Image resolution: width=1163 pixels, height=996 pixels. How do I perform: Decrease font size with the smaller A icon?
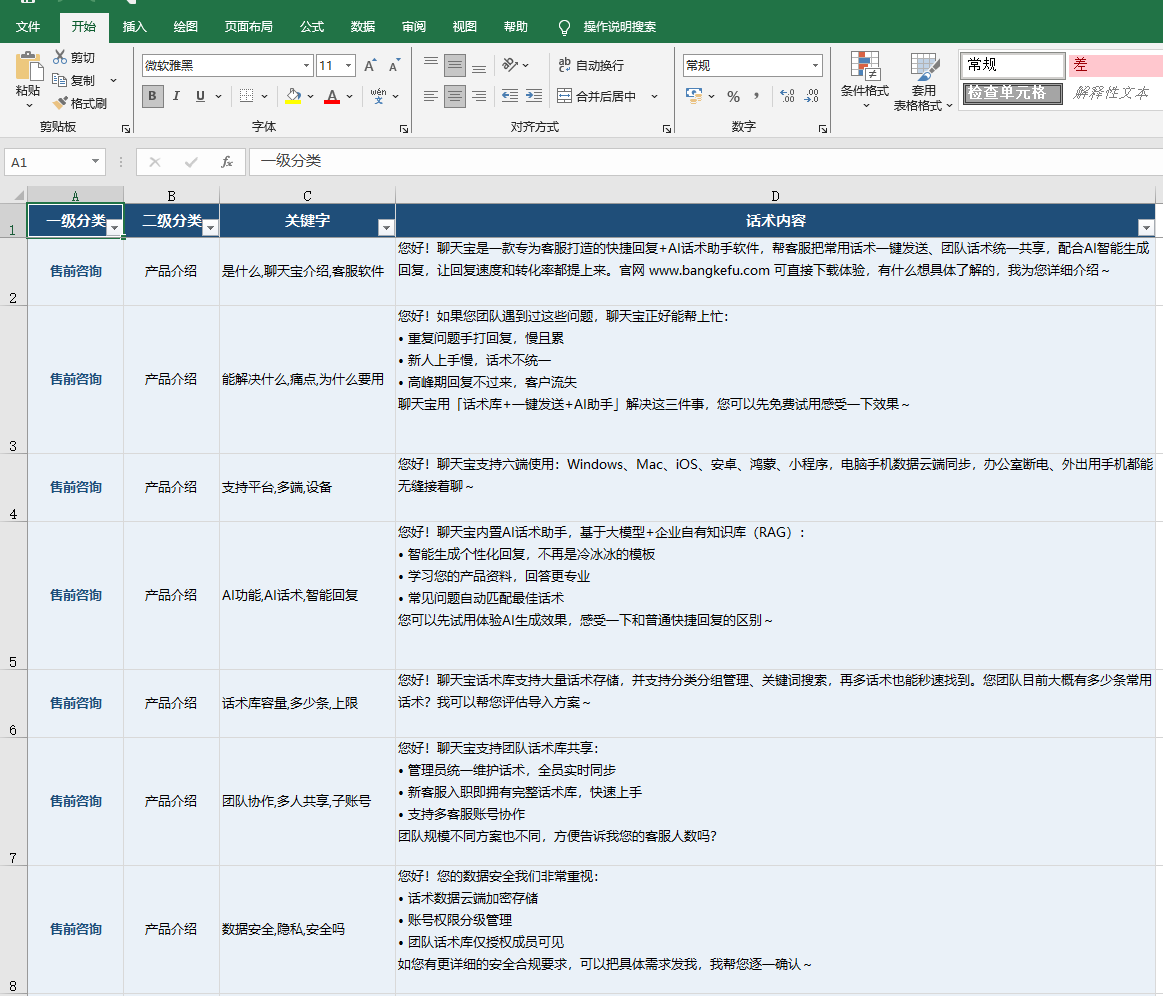(x=394, y=65)
